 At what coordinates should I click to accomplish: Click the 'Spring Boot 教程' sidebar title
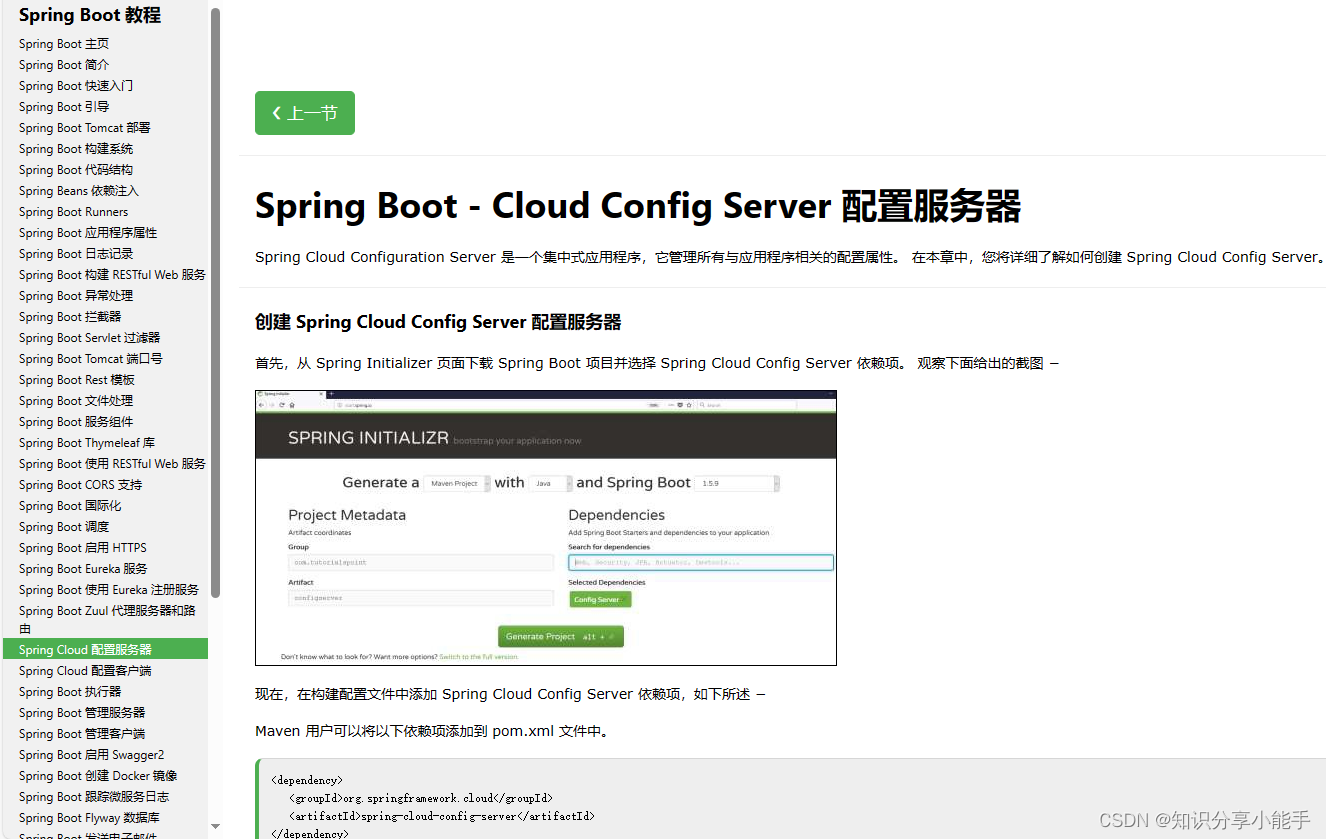(x=89, y=15)
